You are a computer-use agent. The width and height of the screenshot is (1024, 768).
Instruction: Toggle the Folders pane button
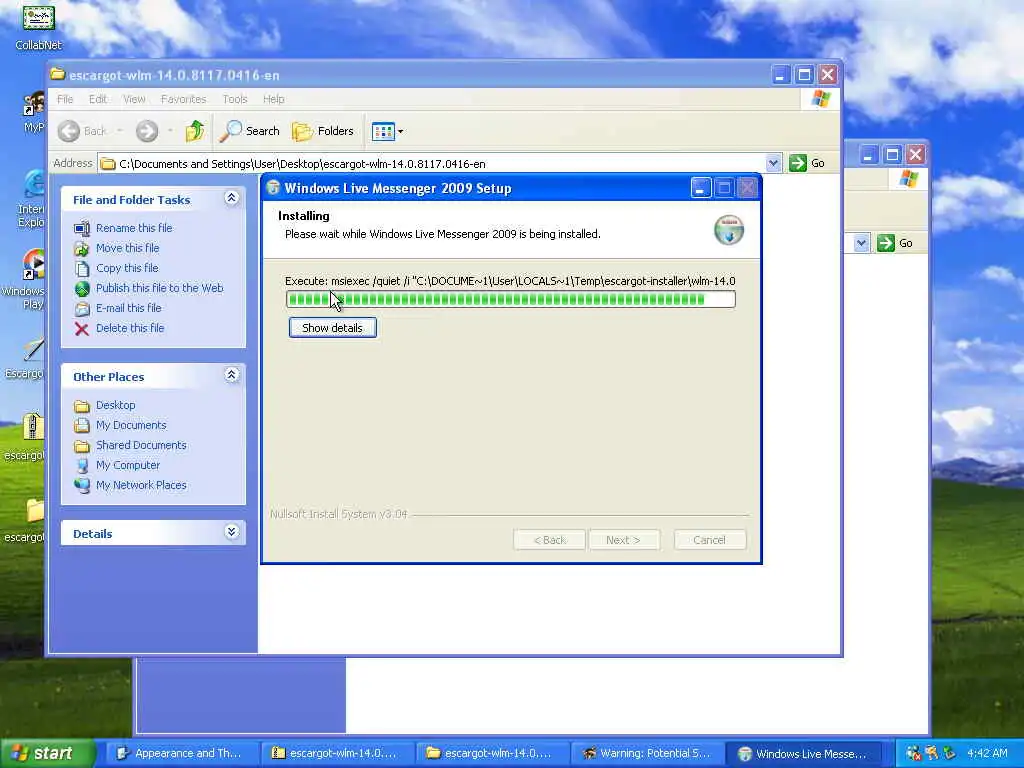pos(323,131)
